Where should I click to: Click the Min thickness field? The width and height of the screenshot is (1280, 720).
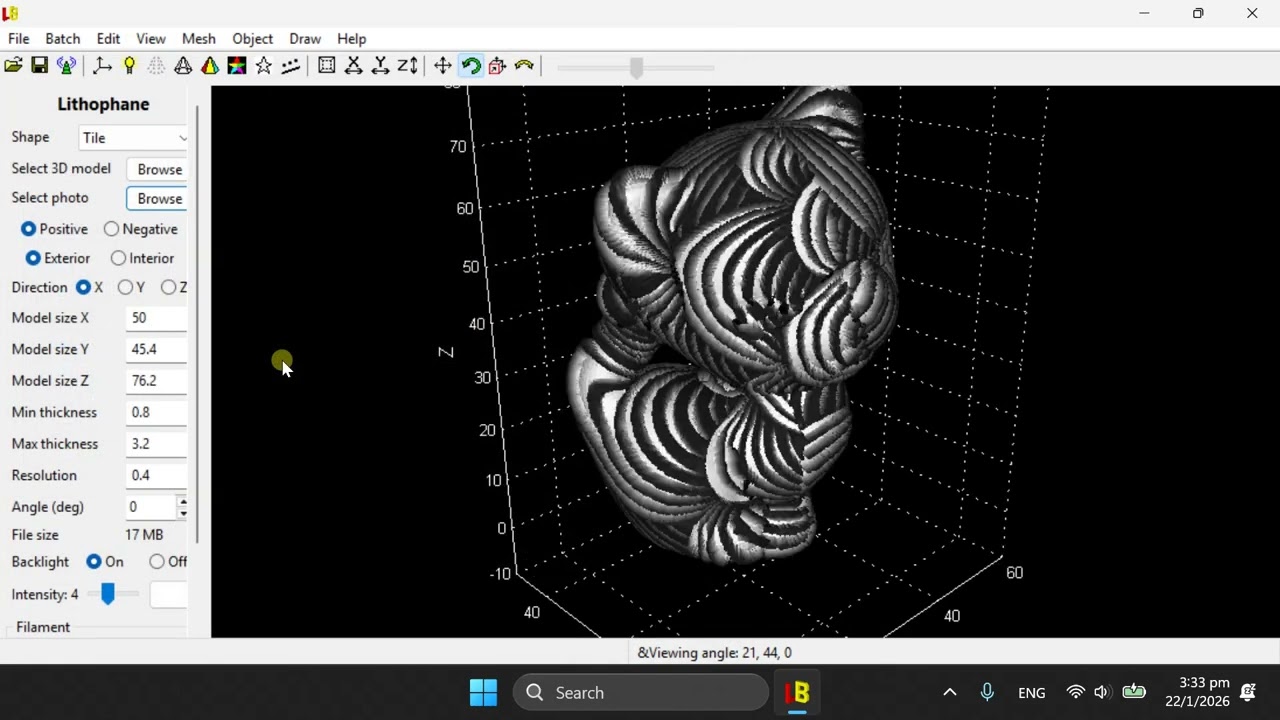157,413
